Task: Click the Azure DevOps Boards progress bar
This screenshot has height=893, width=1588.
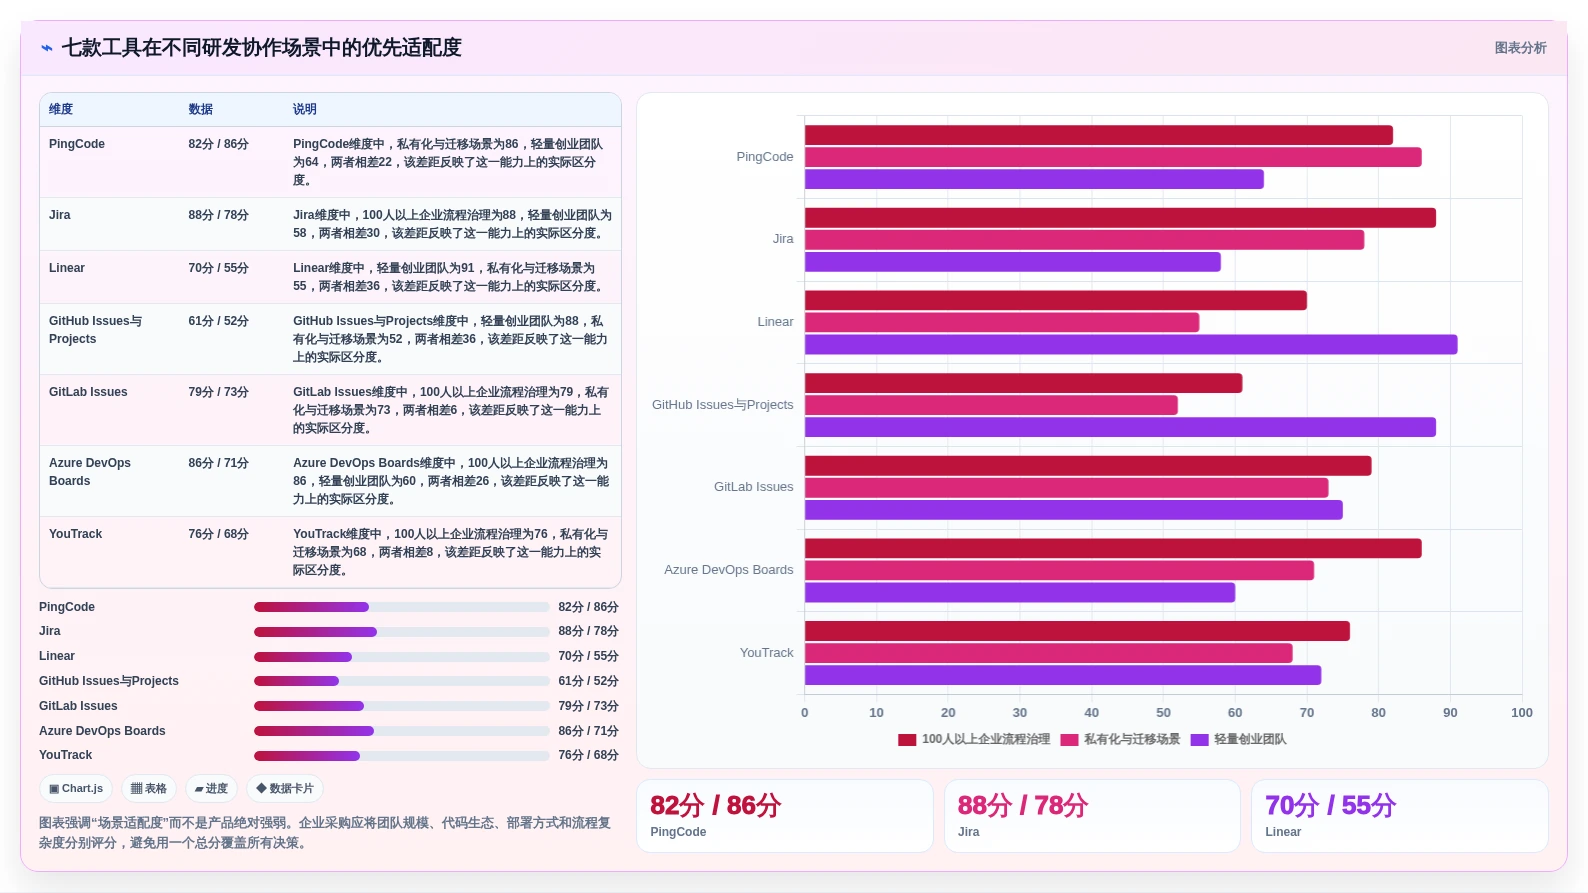Action: tap(401, 731)
